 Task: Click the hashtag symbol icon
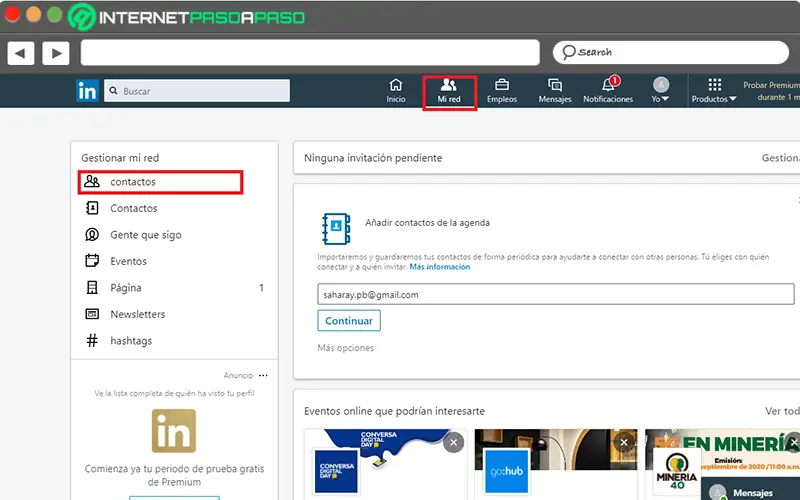(92, 340)
